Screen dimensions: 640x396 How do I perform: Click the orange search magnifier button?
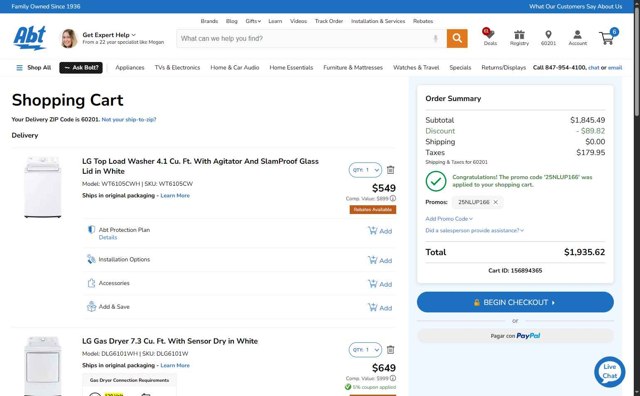[457, 38]
